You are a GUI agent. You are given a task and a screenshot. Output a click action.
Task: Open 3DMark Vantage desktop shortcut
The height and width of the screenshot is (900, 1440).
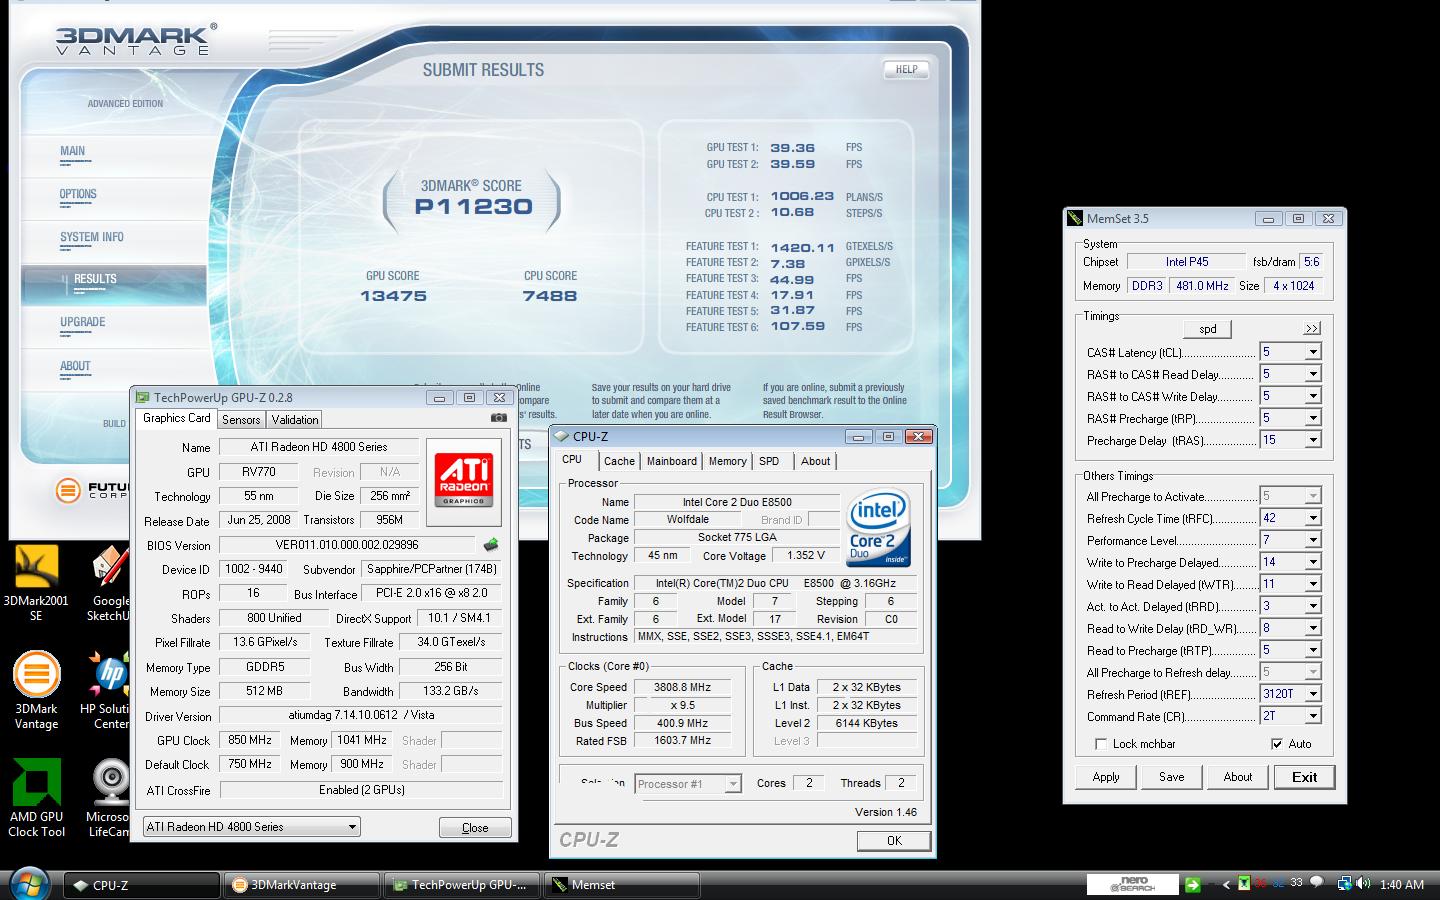[x=36, y=690]
